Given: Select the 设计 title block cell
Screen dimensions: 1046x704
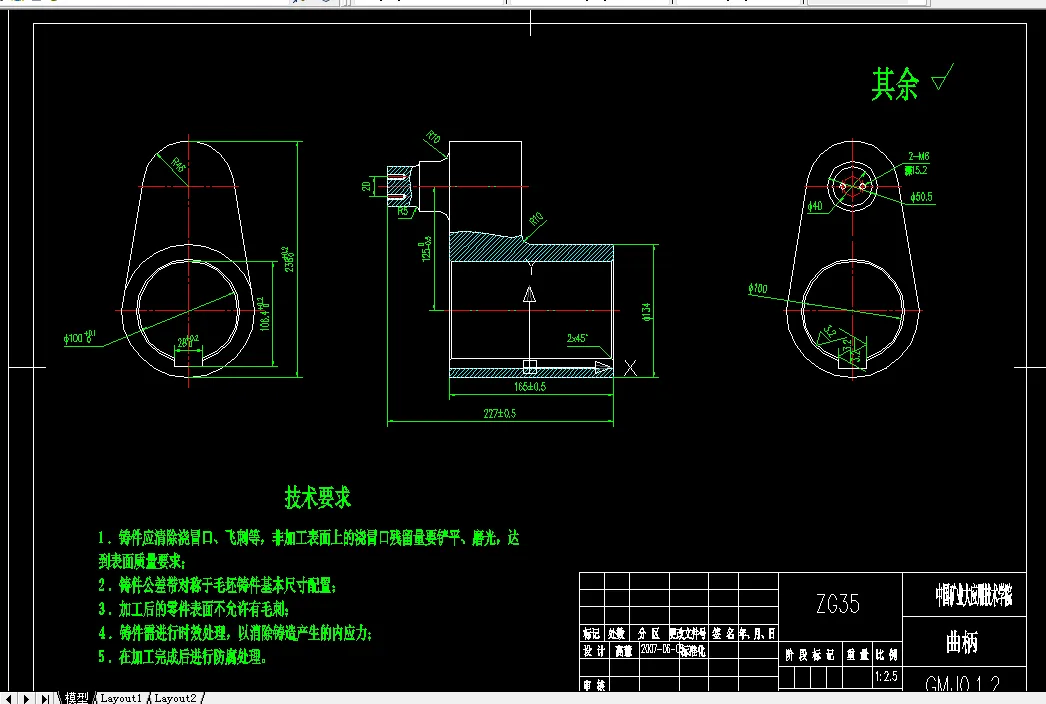Looking at the screenshot, I should coord(592,651).
